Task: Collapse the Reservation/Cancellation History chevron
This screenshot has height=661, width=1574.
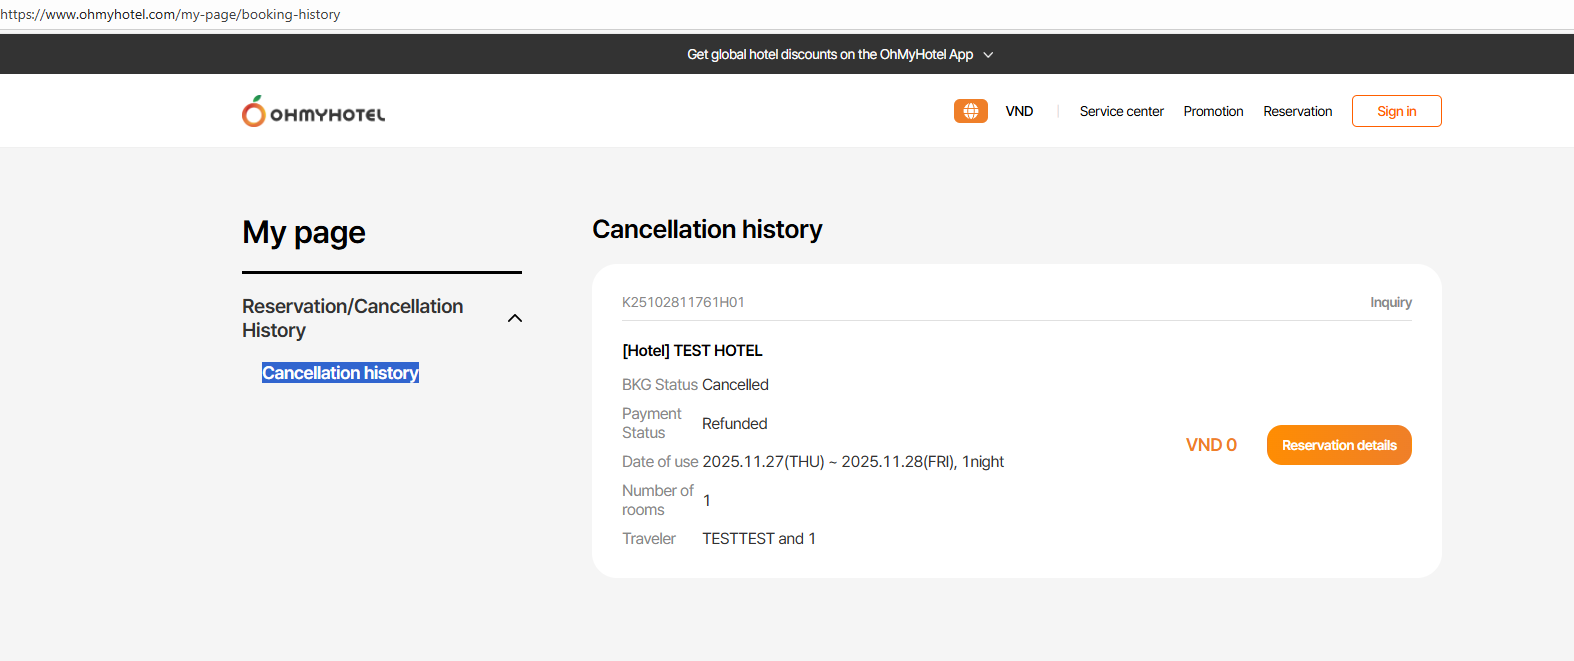Action: pyautogui.click(x=515, y=318)
